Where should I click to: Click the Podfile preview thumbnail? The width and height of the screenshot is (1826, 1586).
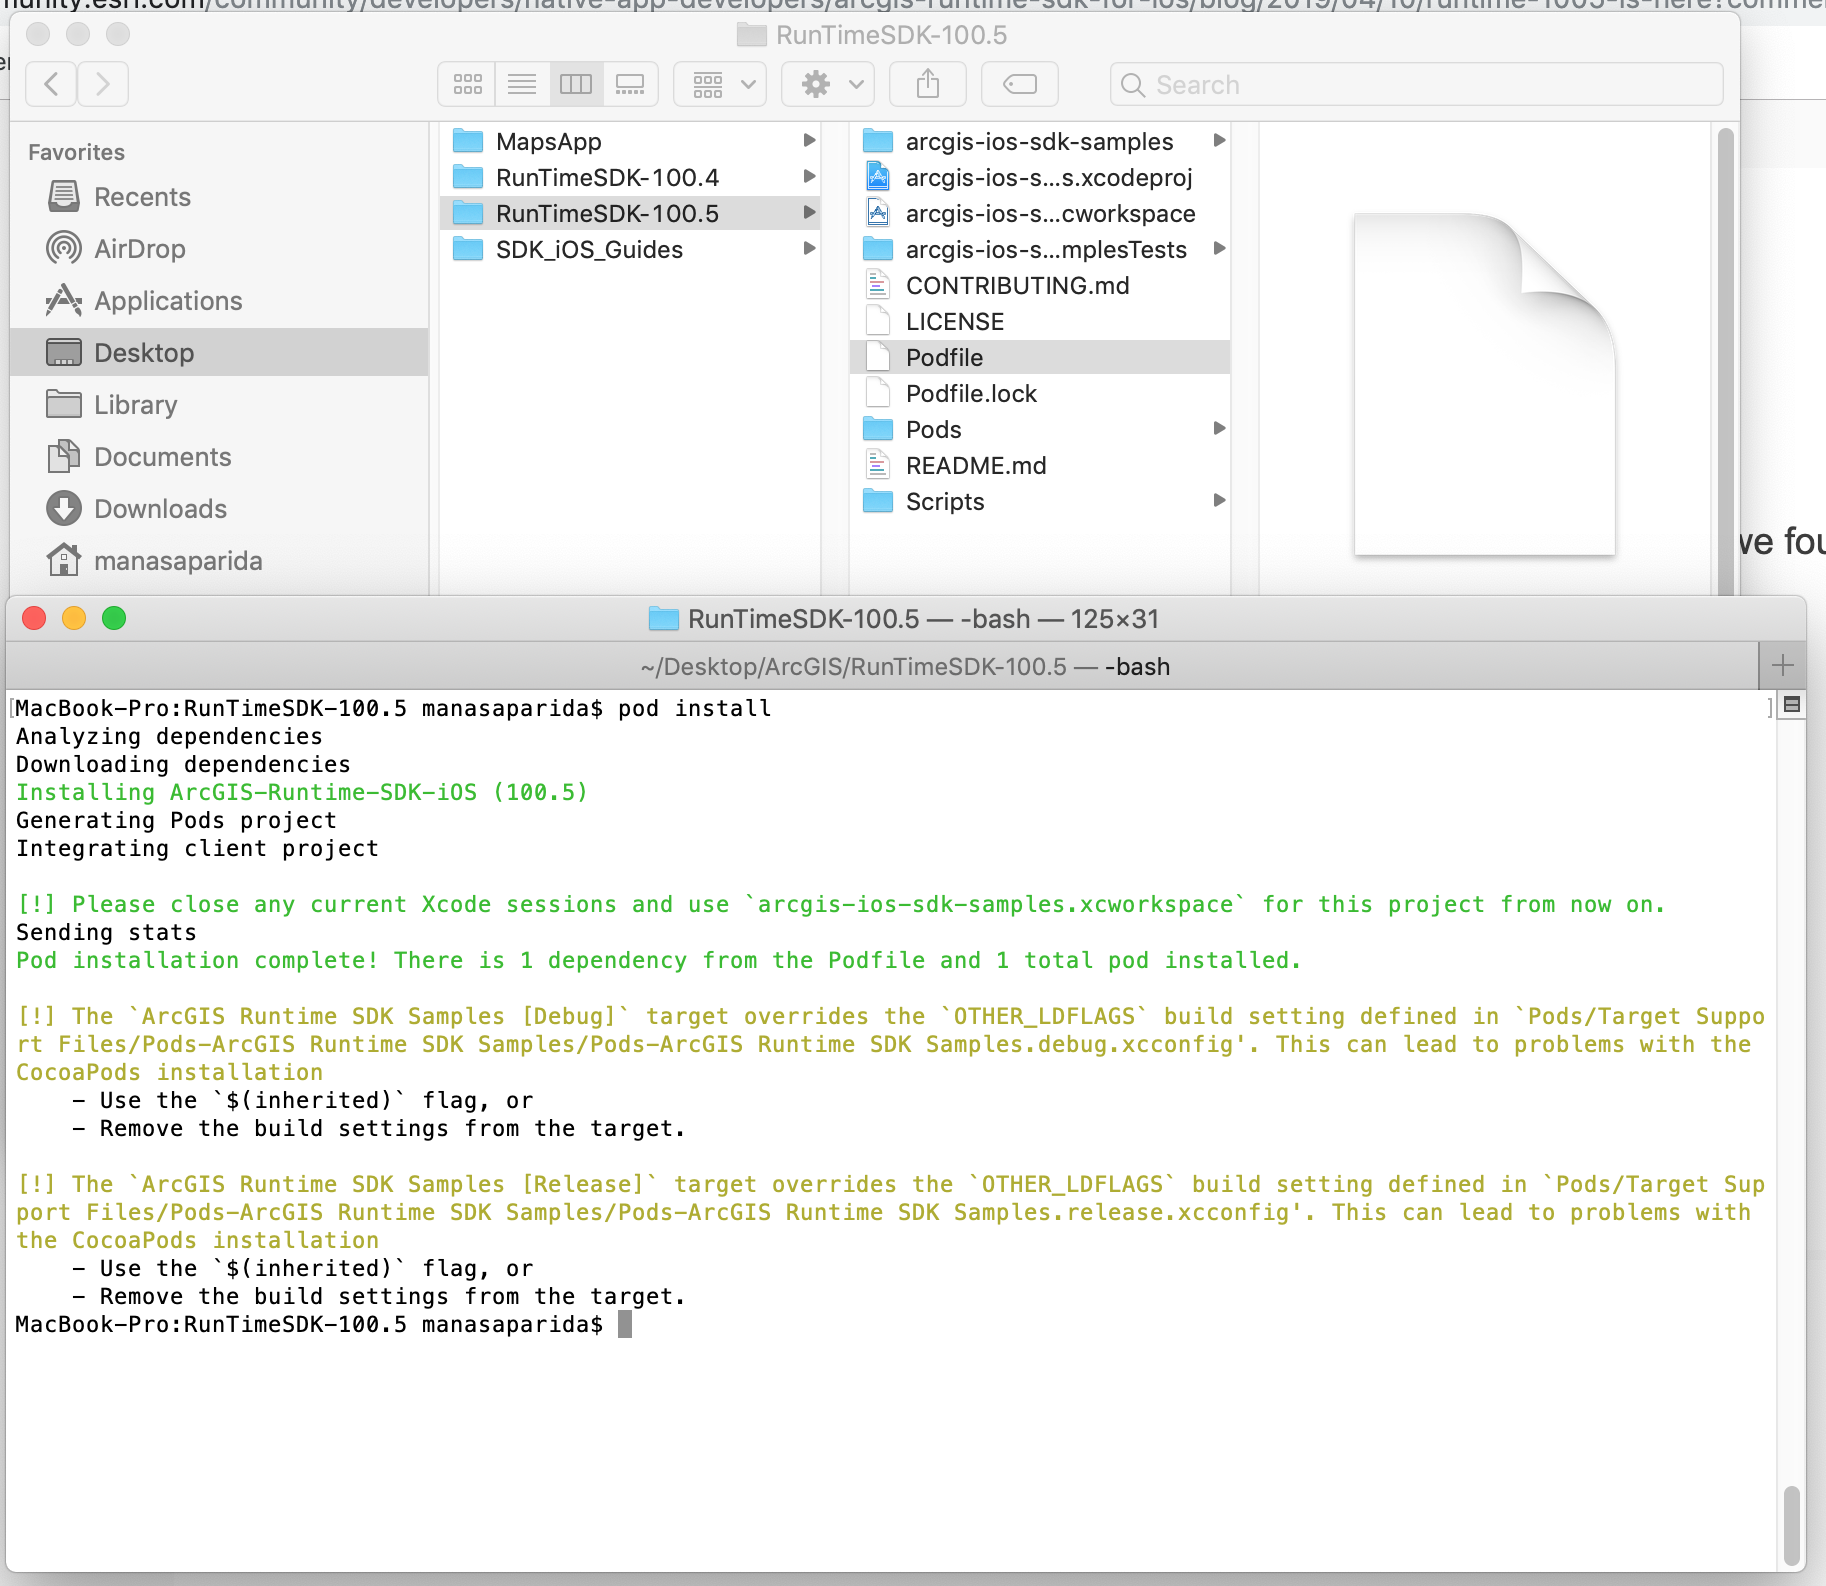(1485, 384)
